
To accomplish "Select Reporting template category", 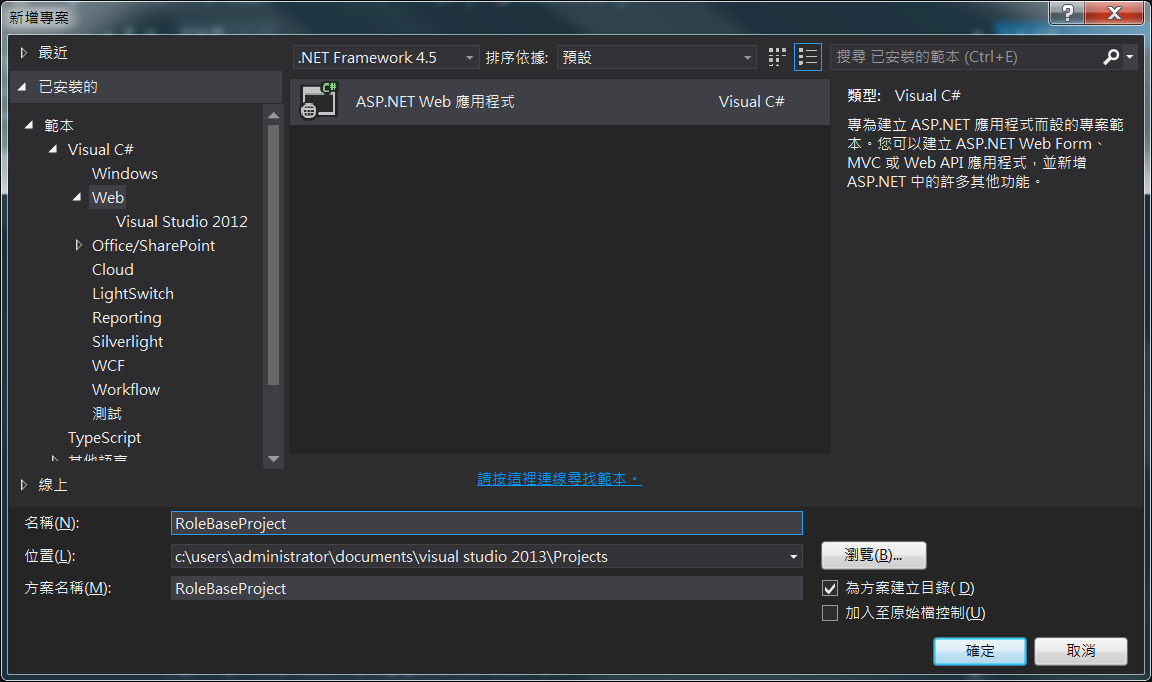I will (126, 317).
